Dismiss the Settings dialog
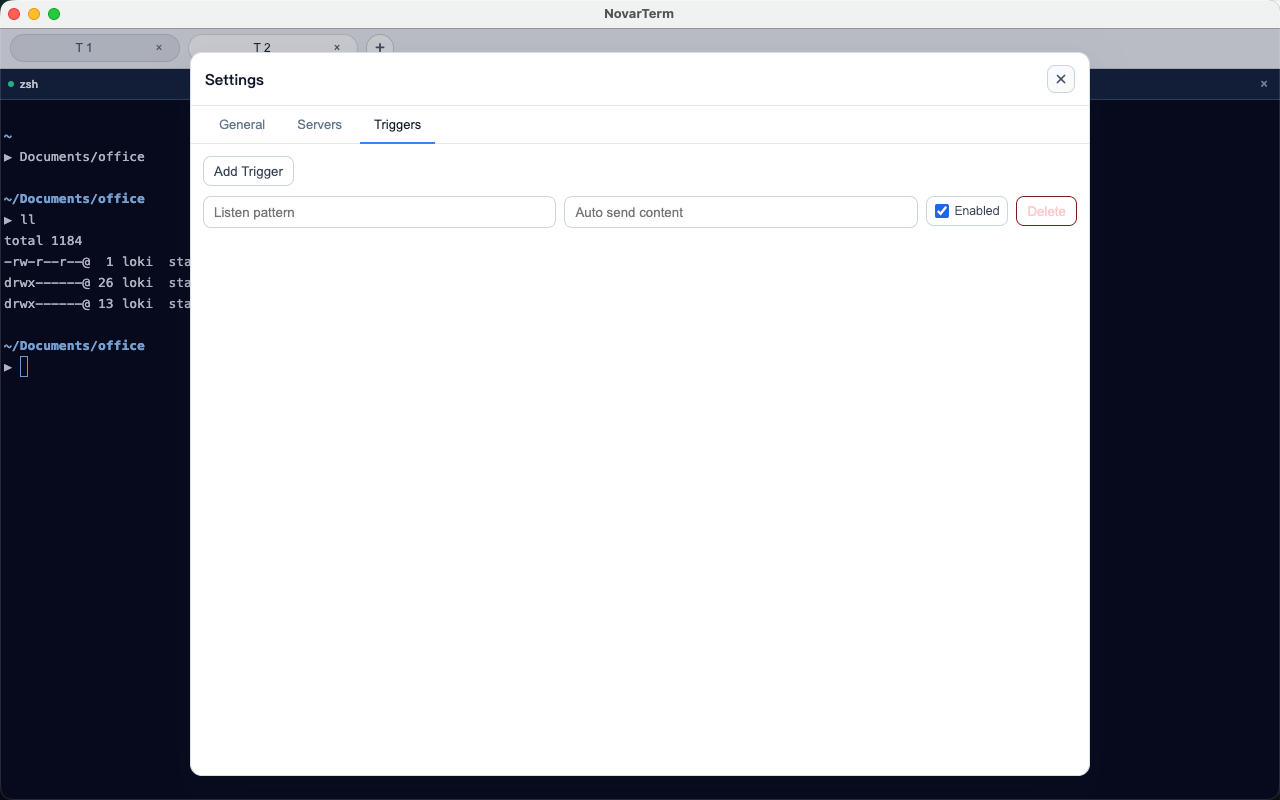Image resolution: width=1280 pixels, height=800 pixels. 1060,78
